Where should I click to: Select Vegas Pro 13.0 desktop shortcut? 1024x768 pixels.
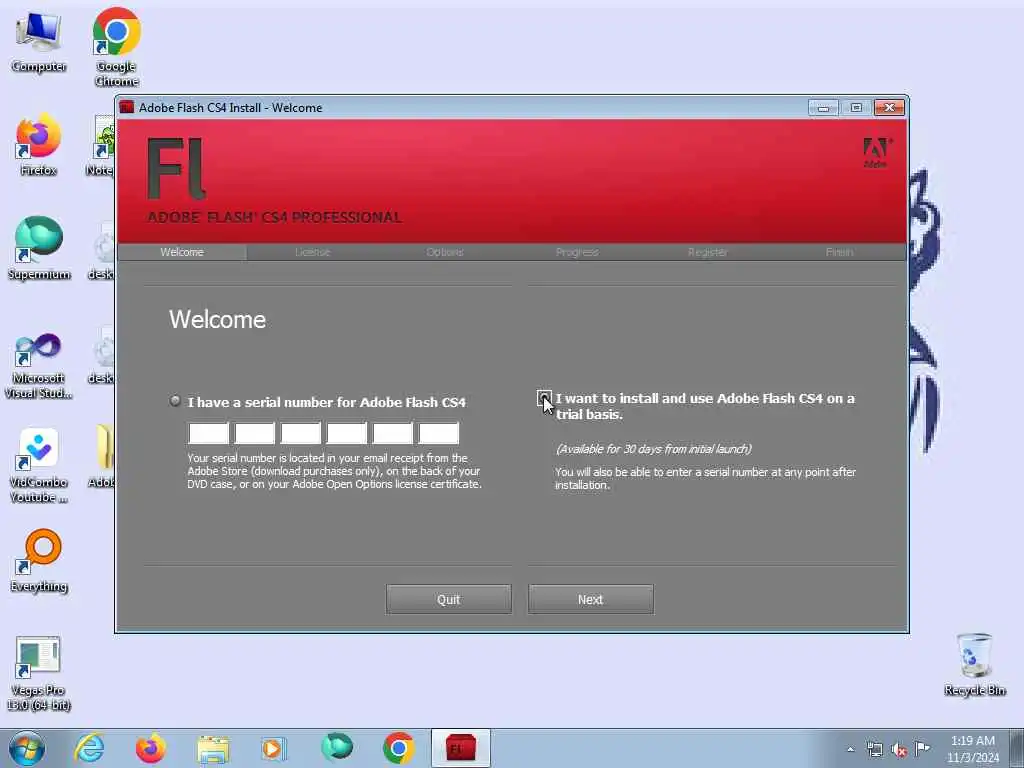click(x=39, y=673)
